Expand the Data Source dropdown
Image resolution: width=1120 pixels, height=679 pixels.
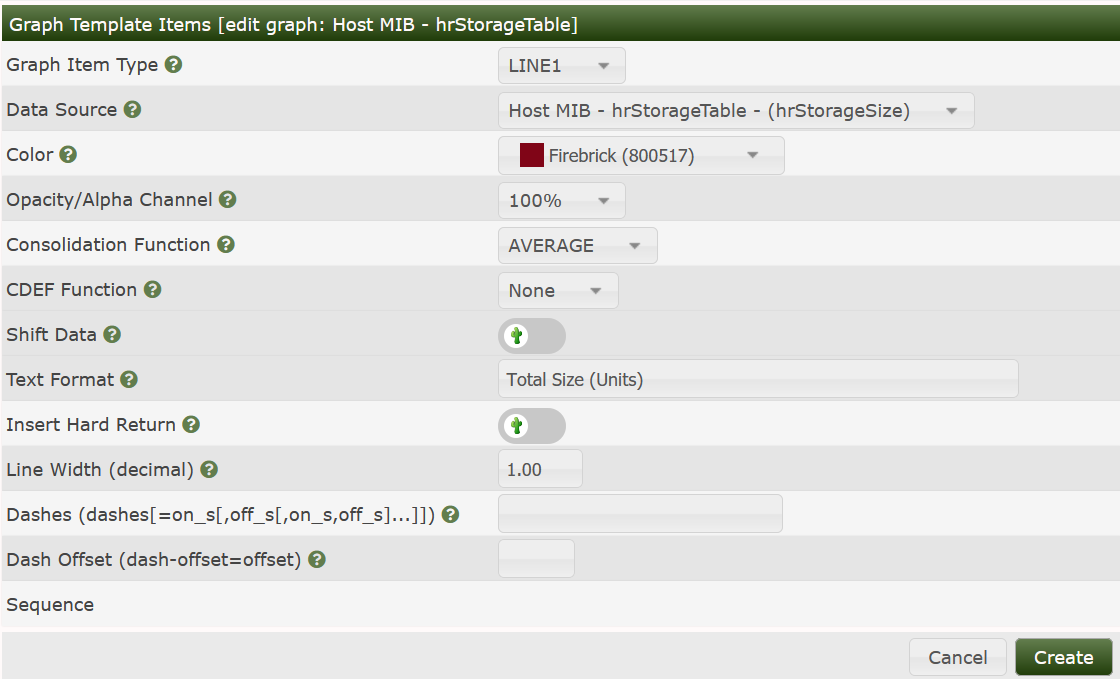pos(735,111)
